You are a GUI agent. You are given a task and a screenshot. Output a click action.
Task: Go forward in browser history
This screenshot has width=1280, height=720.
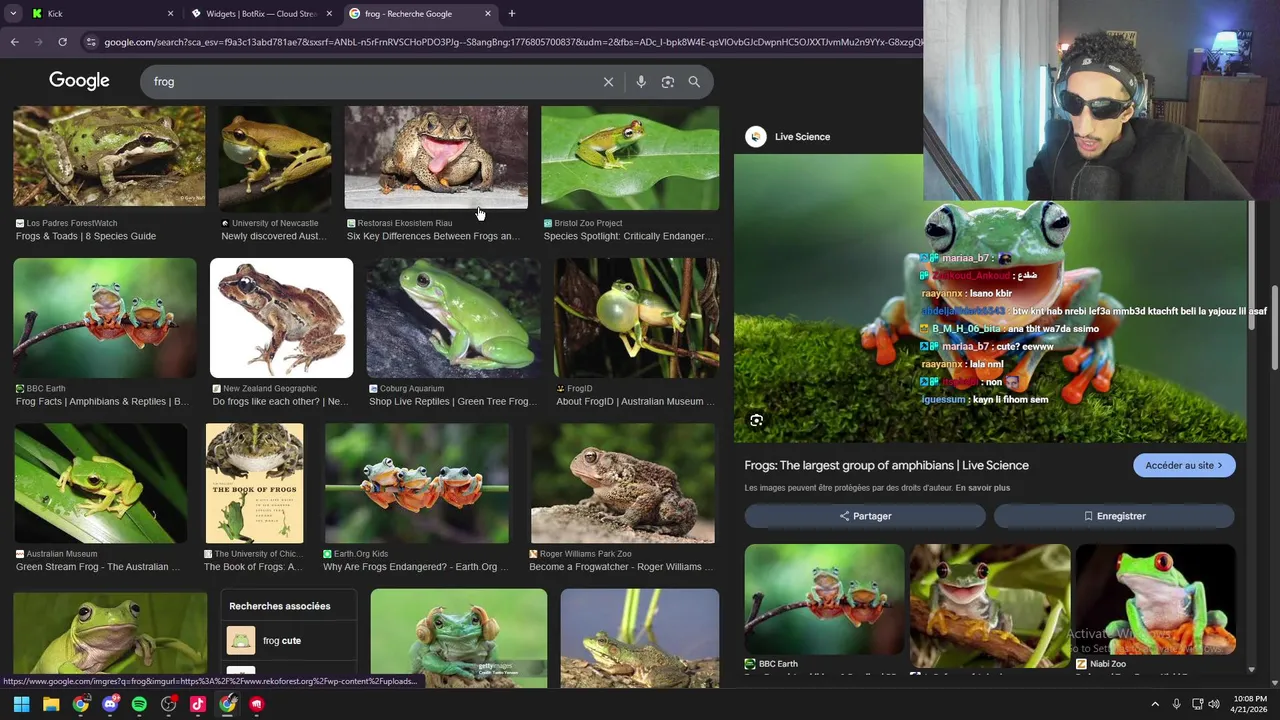click(x=38, y=42)
